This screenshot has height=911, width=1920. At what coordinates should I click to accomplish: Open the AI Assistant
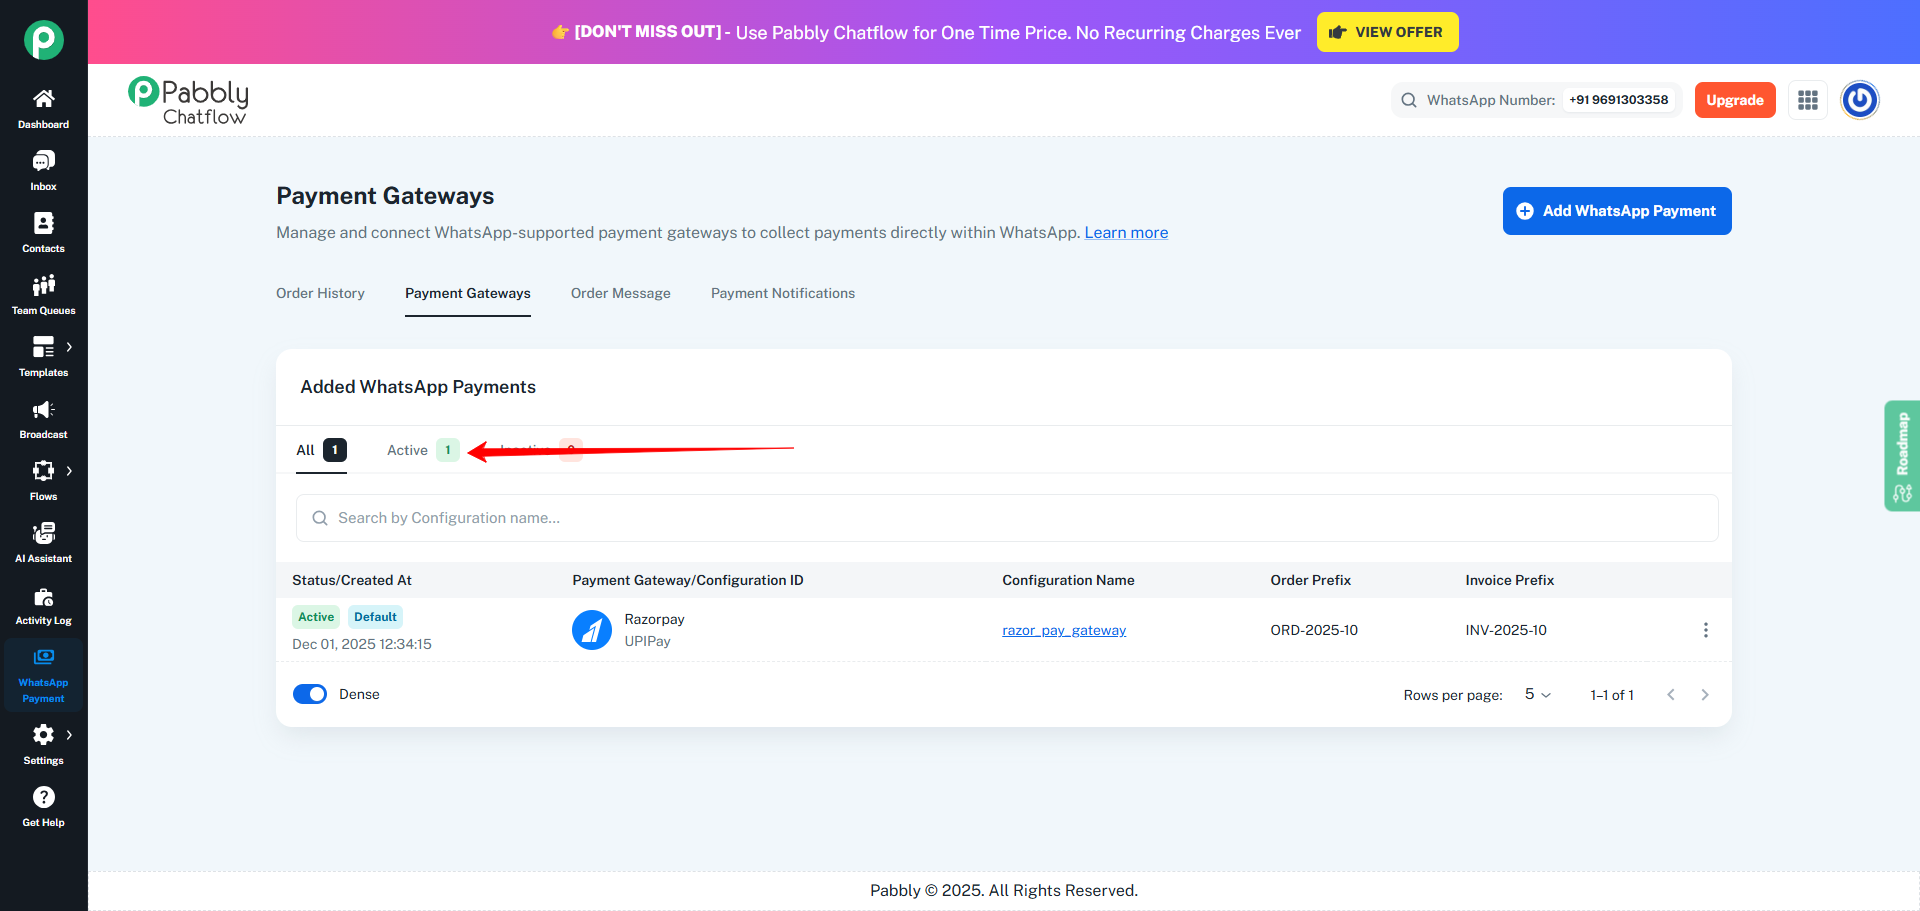pos(43,543)
